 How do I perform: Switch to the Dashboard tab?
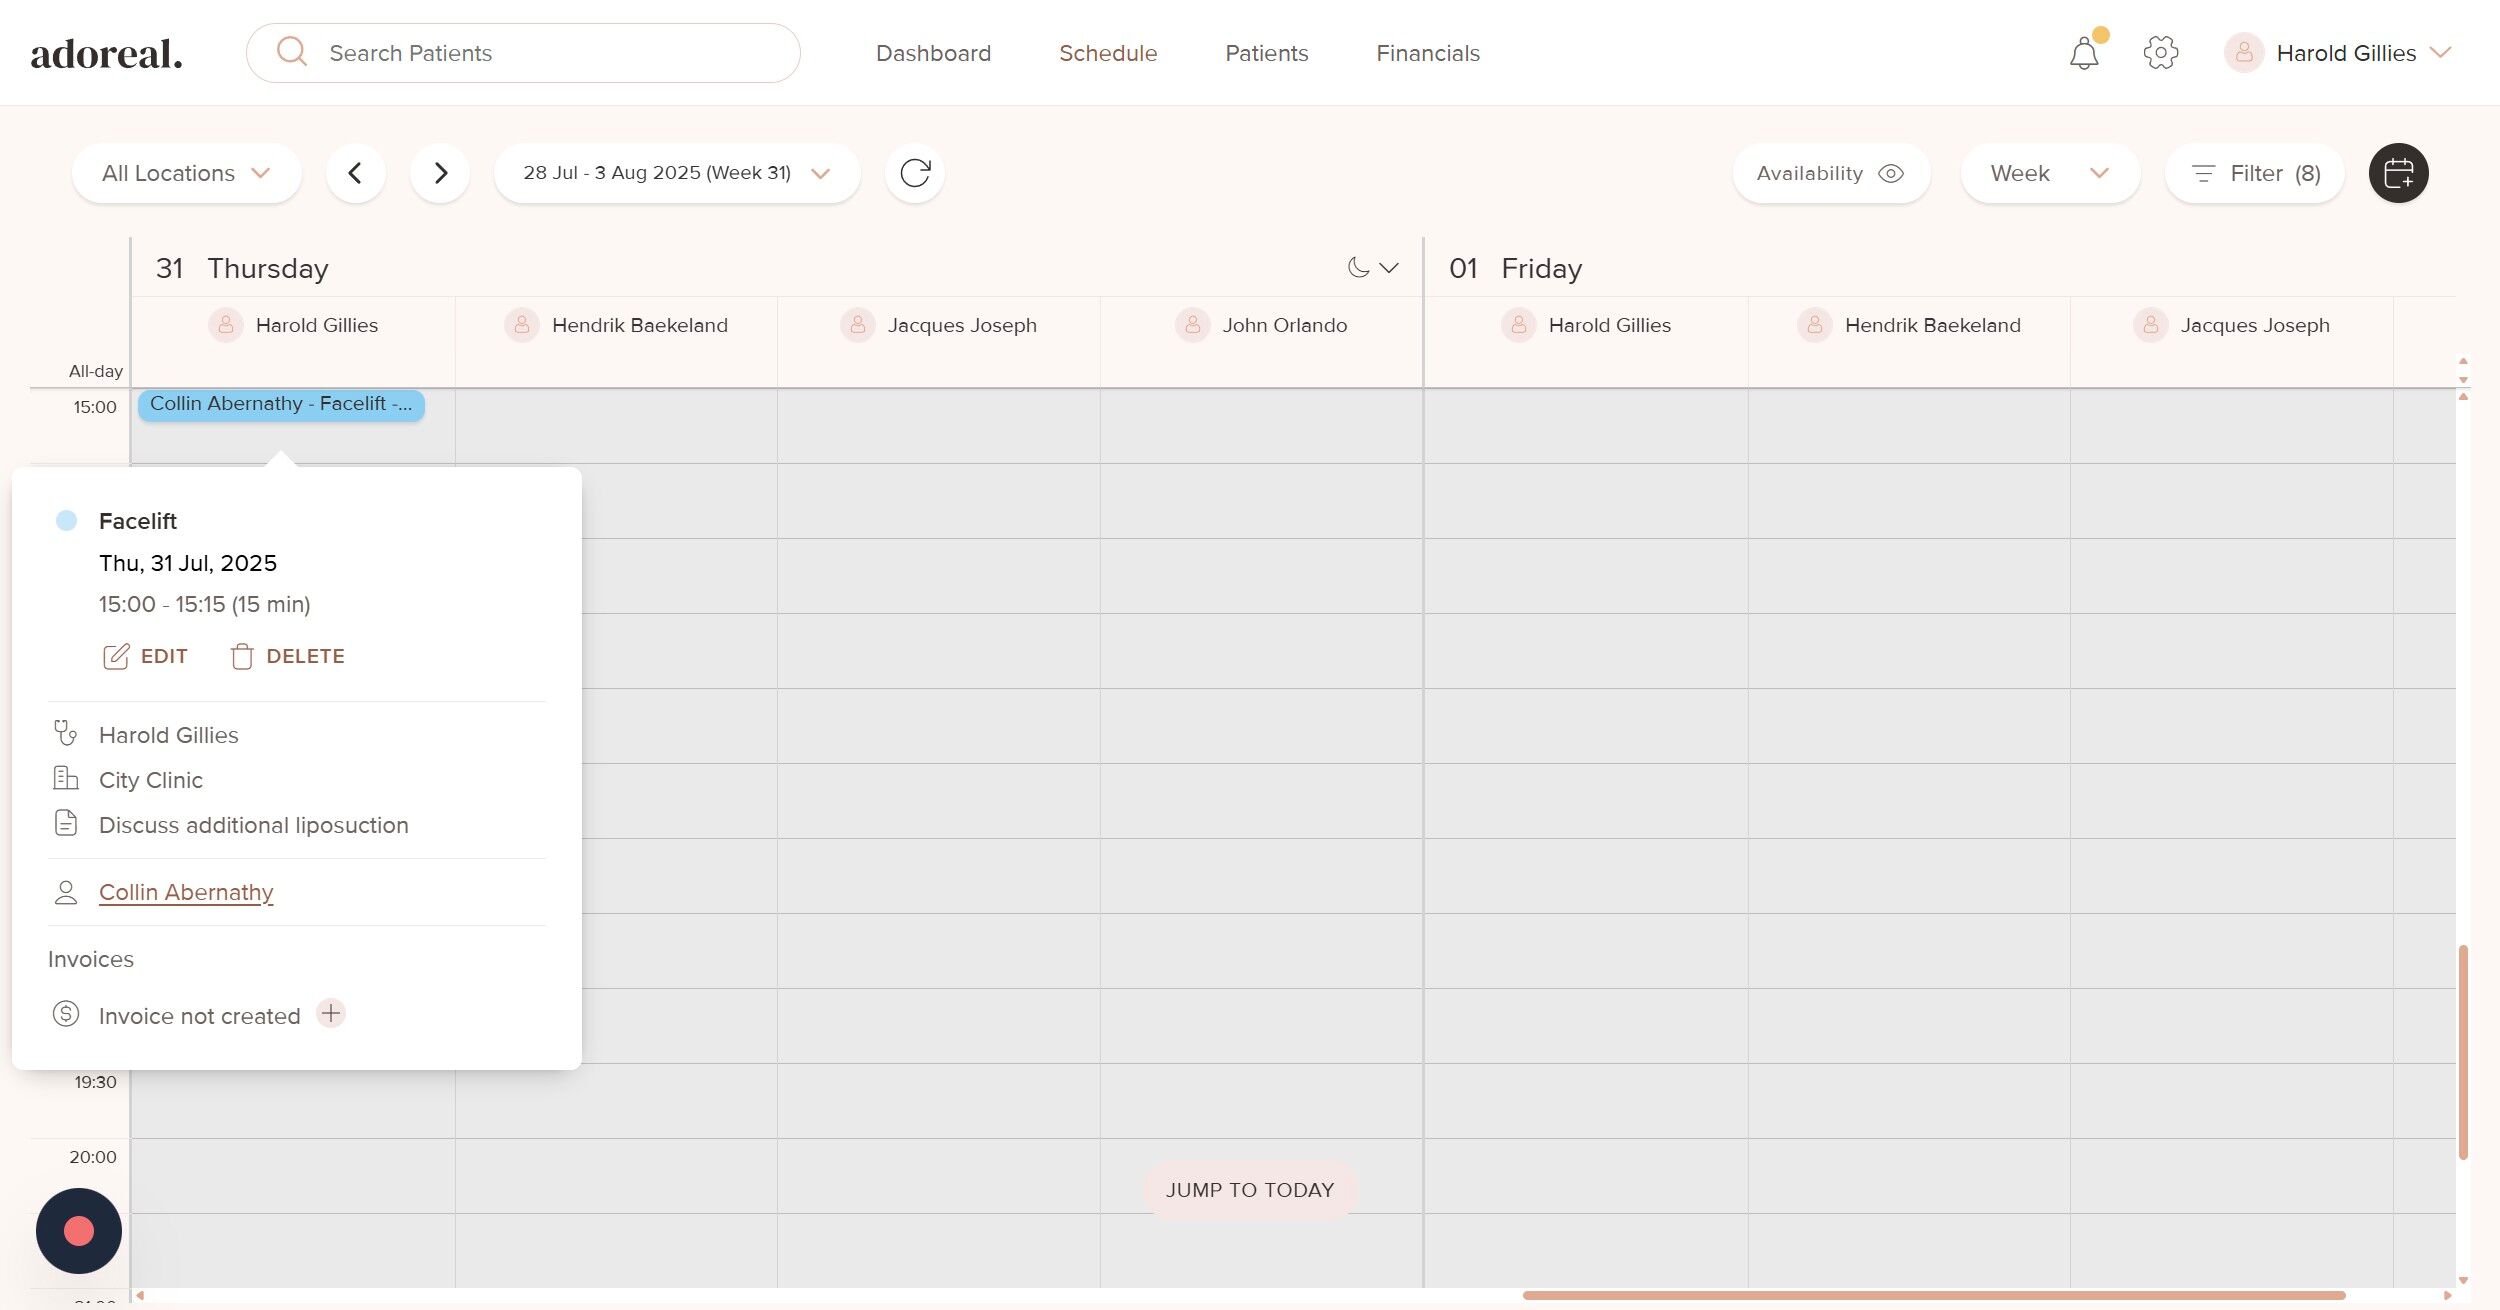[933, 53]
